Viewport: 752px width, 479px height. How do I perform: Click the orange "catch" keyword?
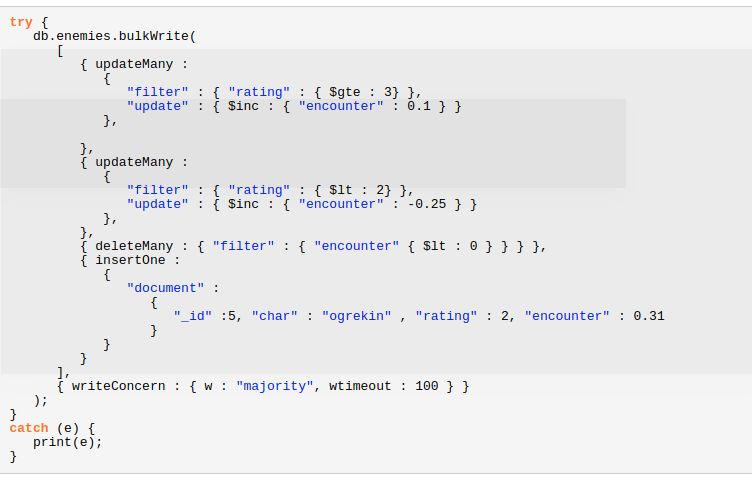(28, 428)
